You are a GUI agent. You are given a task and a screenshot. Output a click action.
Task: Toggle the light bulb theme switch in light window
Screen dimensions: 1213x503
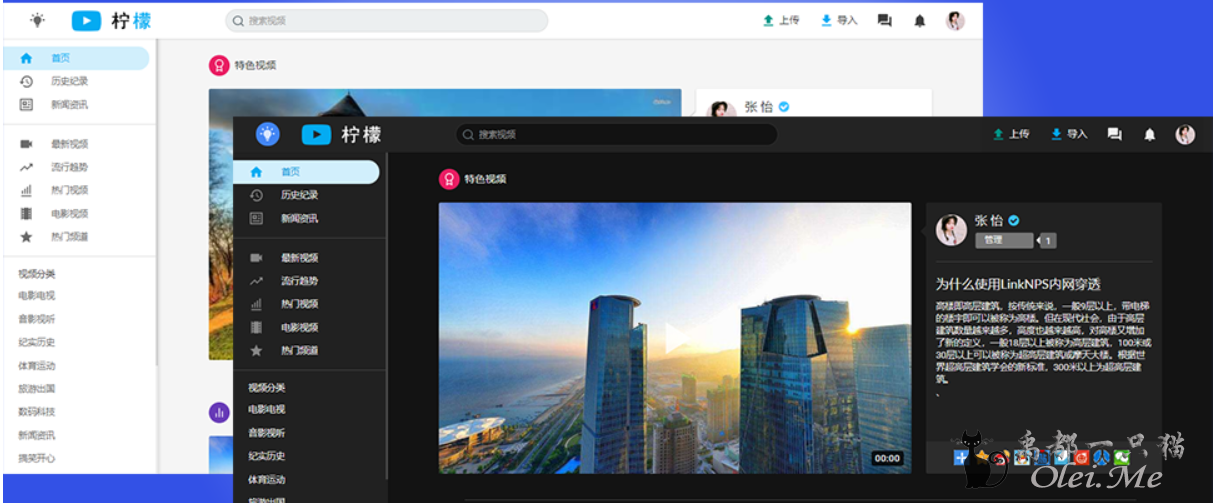point(37,20)
